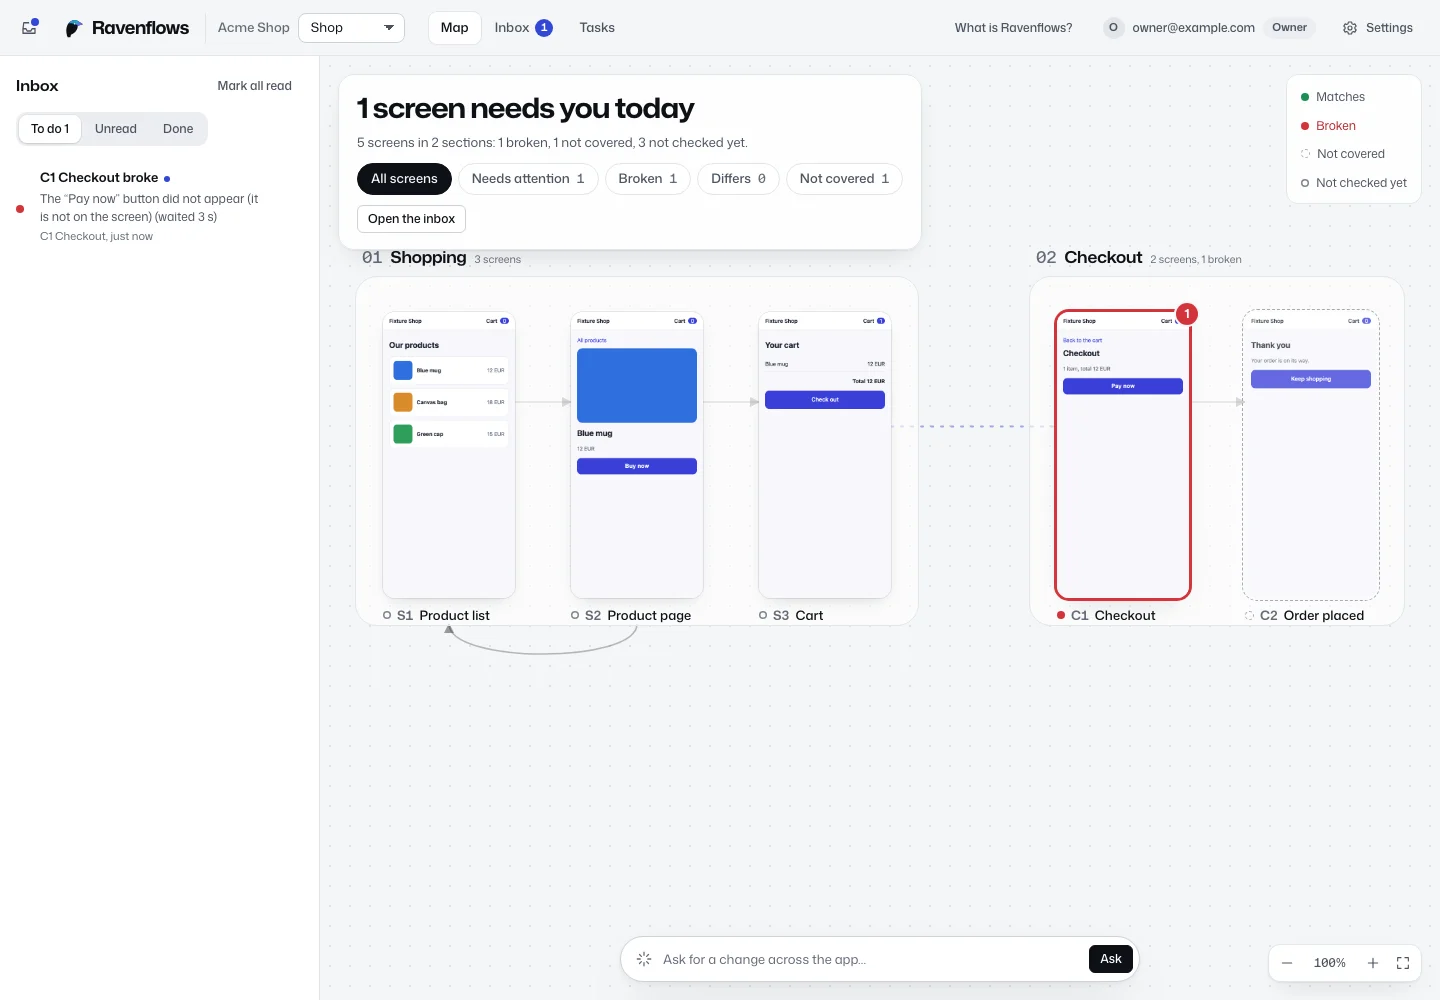1440x1000 pixels.
Task: Select the C1 Checkout screen thumbnail
Action: pyautogui.click(x=1123, y=455)
